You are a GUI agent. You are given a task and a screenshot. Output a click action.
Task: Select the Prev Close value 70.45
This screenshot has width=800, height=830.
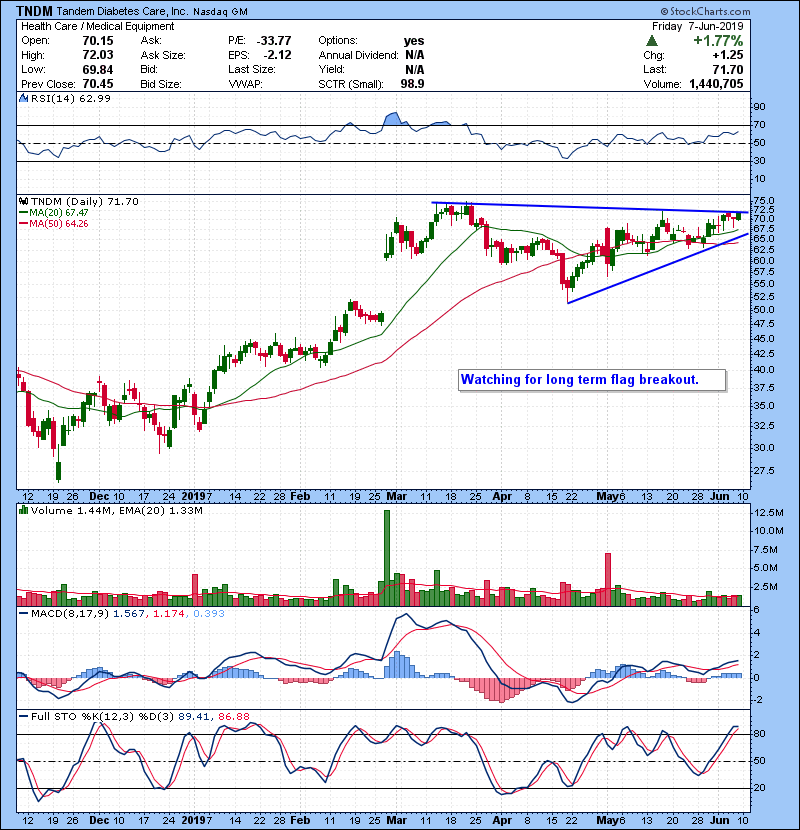(98, 84)
